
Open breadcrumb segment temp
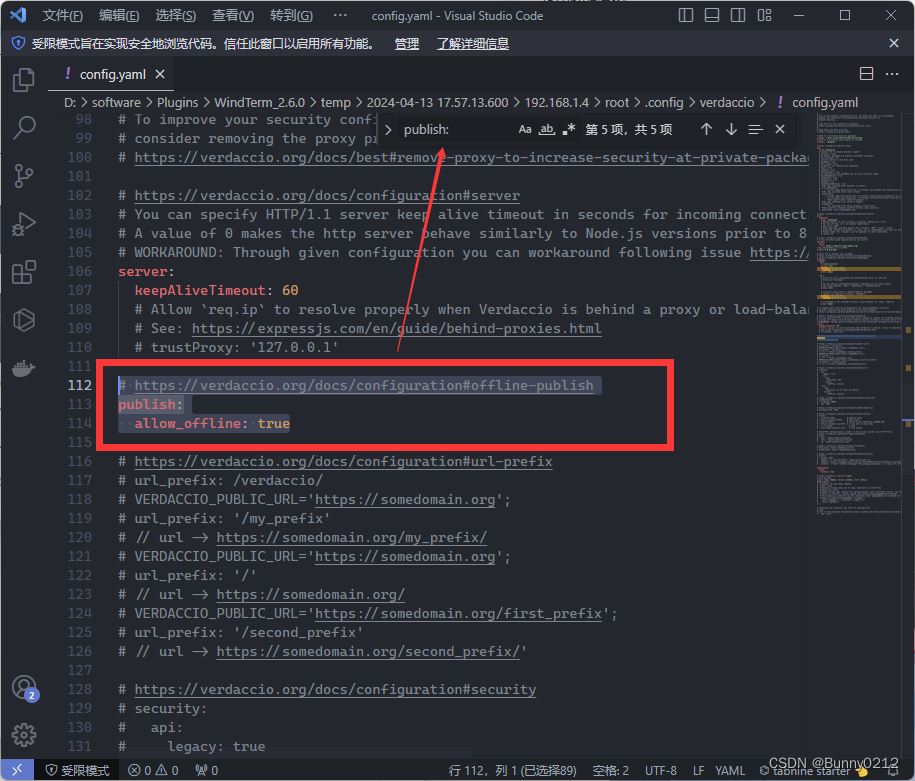click(336, 103)
